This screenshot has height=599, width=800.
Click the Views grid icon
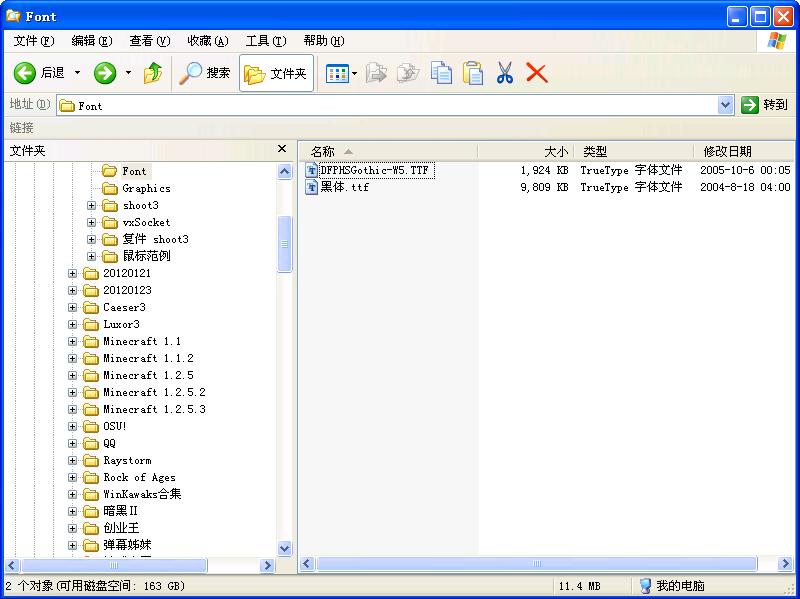337,73
